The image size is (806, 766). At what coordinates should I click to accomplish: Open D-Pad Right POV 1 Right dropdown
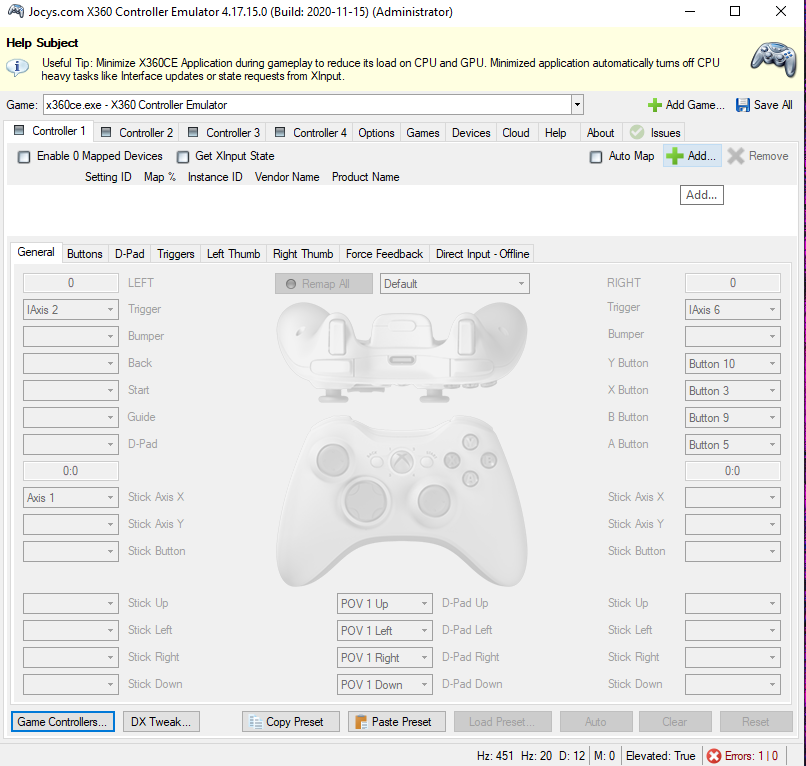point(384,658)
